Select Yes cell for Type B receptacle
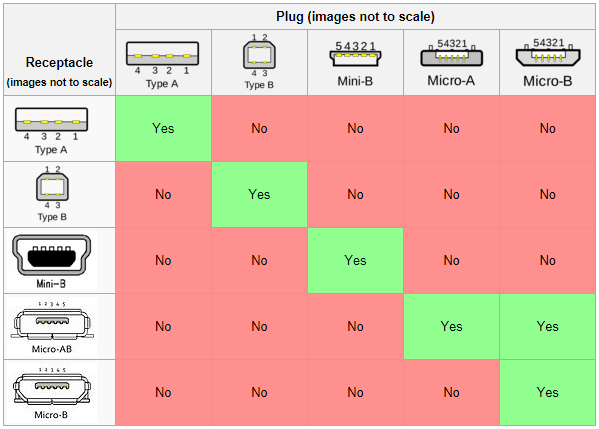The height and width of the screenshot is (429, 599). 259,194
